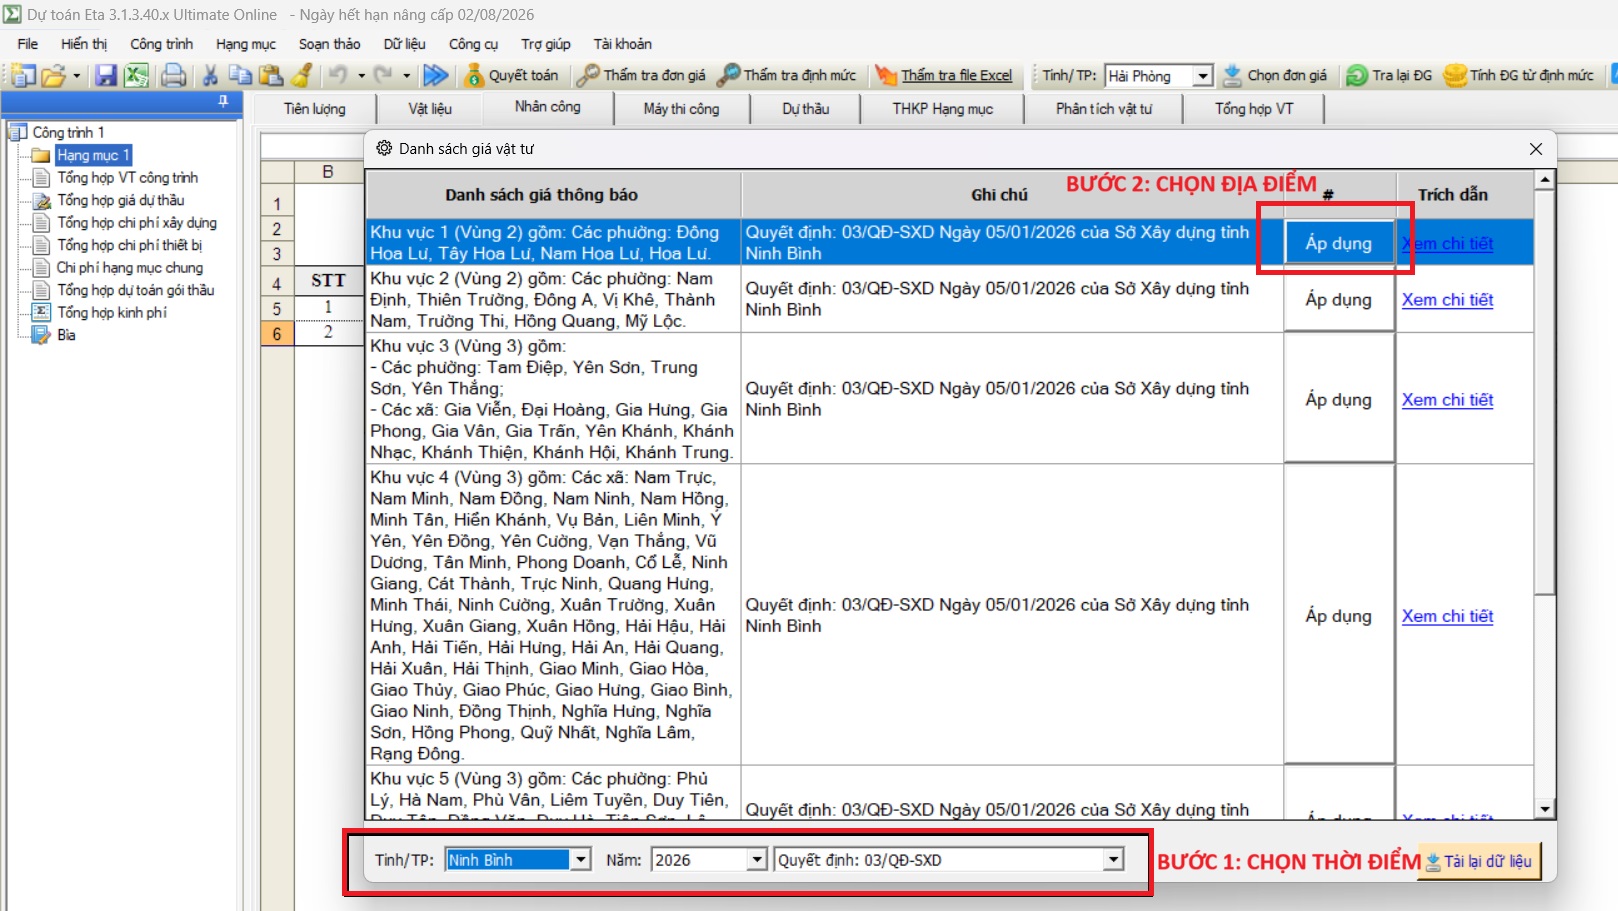The image size is (1618, 911).
Task: Open Xem chi tiết link for Khu vực 3
Action: click(1447, 400)
